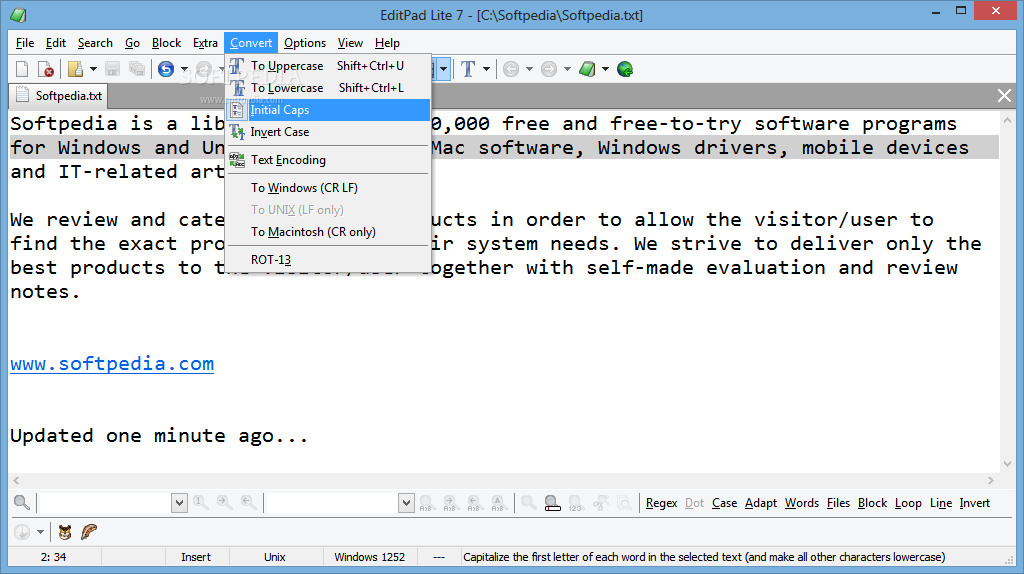Image resolution: width=1024 pixels, height=574 pixels.
Task: Open the Extra menu
Action: [205, 43]
